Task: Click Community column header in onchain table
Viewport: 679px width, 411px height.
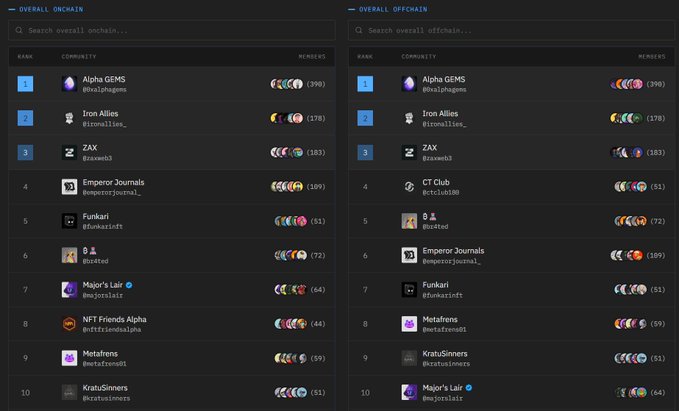Action: (79, 57)
